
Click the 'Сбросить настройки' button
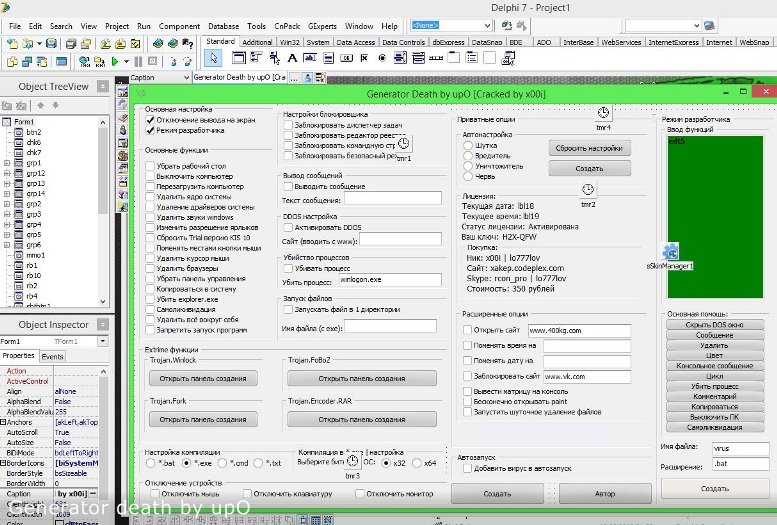[589, 148]
